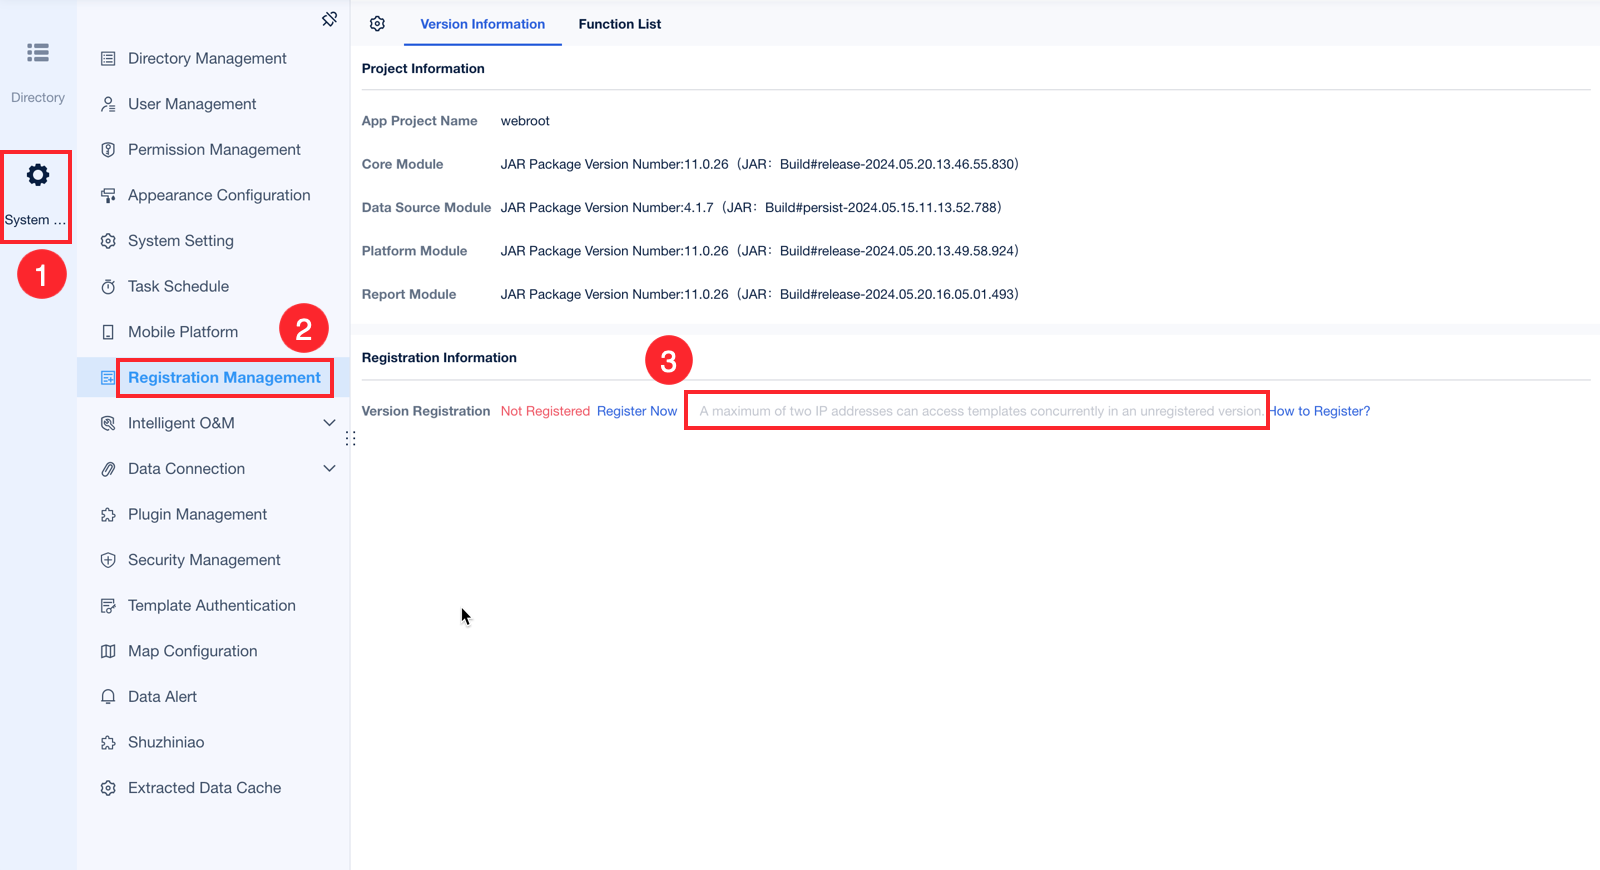Click the Permission Management shield icon
The height and width of the screenshot is (870, 1600).
(108, 150)
